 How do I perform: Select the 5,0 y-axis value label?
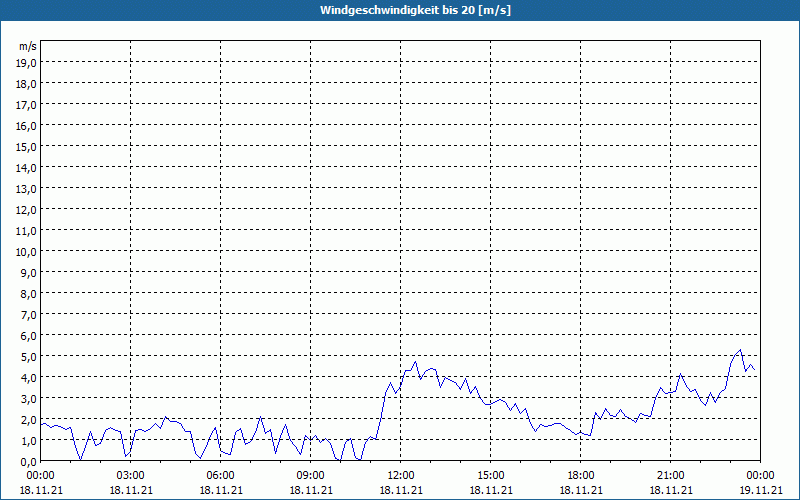(29, 356)
